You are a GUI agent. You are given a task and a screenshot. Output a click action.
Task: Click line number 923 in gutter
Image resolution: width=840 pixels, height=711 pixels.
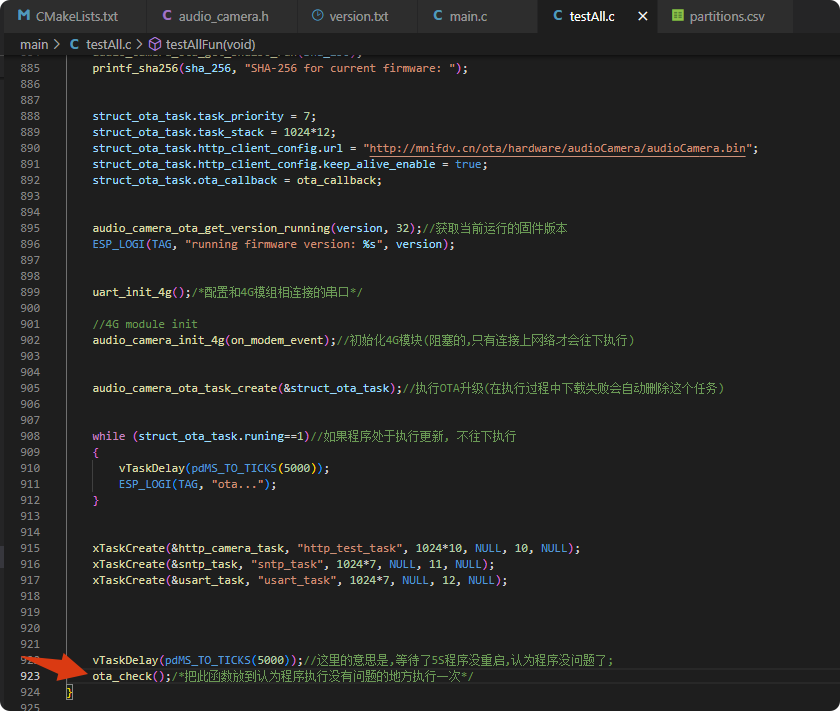click(x=30, y=676)
